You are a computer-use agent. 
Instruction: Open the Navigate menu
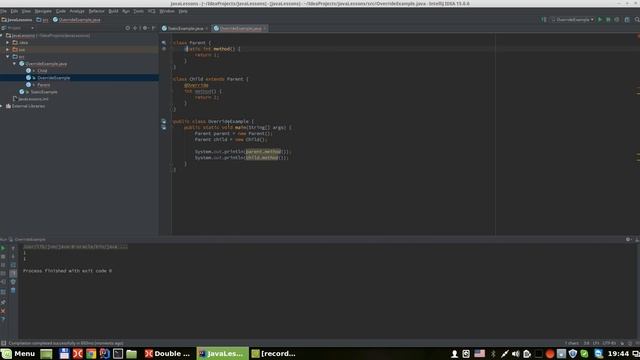pyautogui.click(x=43, y=11)
